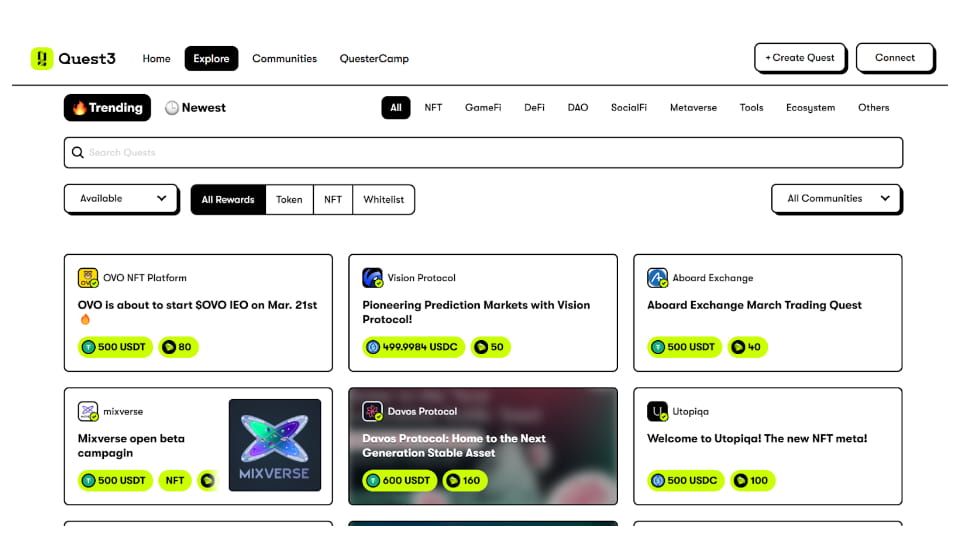Click the 500 USDT badge on Mixverse card
The width and height of the screenshot is (953, 539).
115,481
